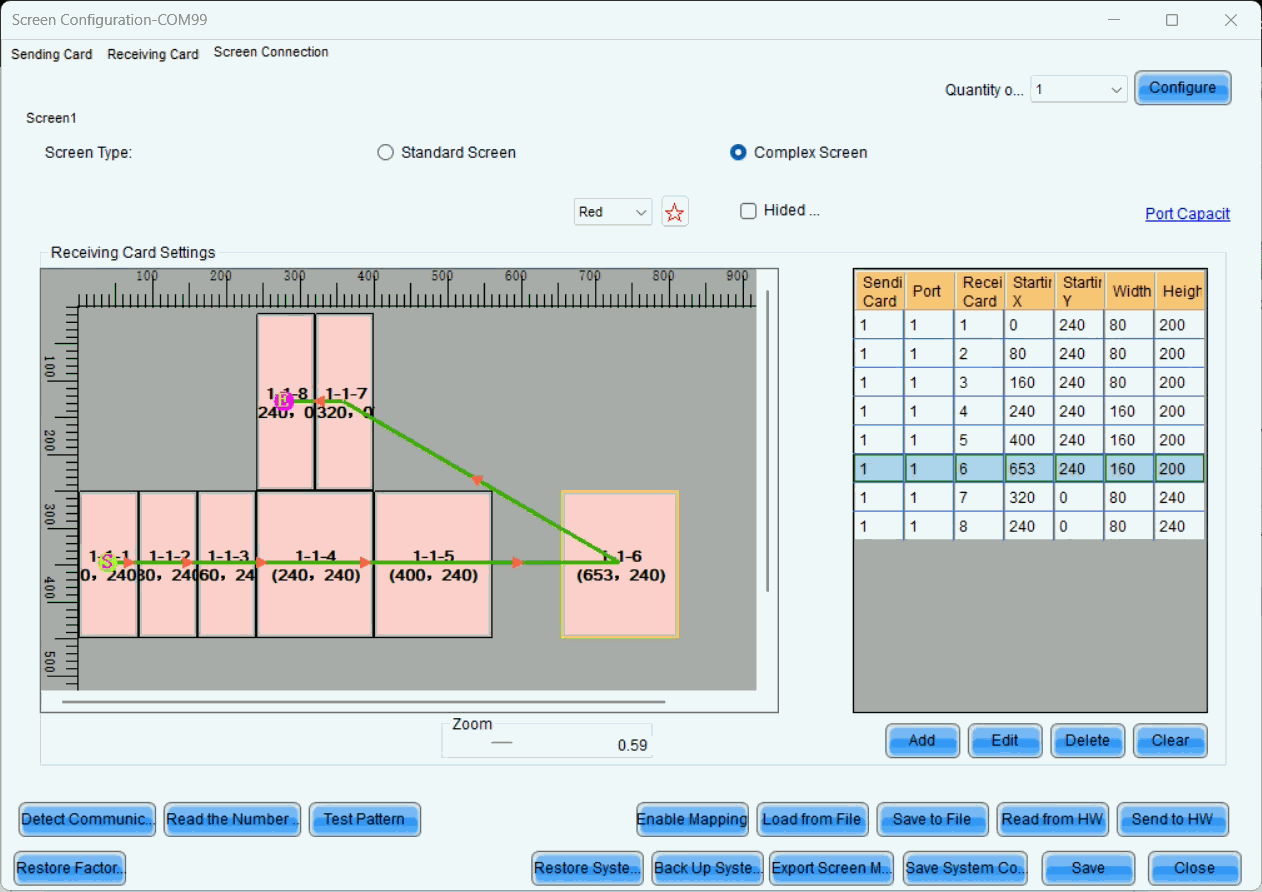Toggle the Hided checkbox
Image resolution: width=1262 pixels, height=892 pixels.
click(x=748, y=211)
